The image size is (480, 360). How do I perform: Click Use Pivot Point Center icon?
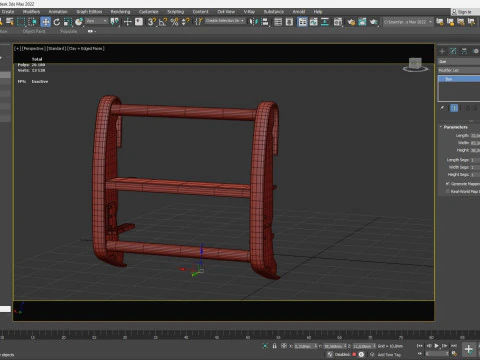114,22
